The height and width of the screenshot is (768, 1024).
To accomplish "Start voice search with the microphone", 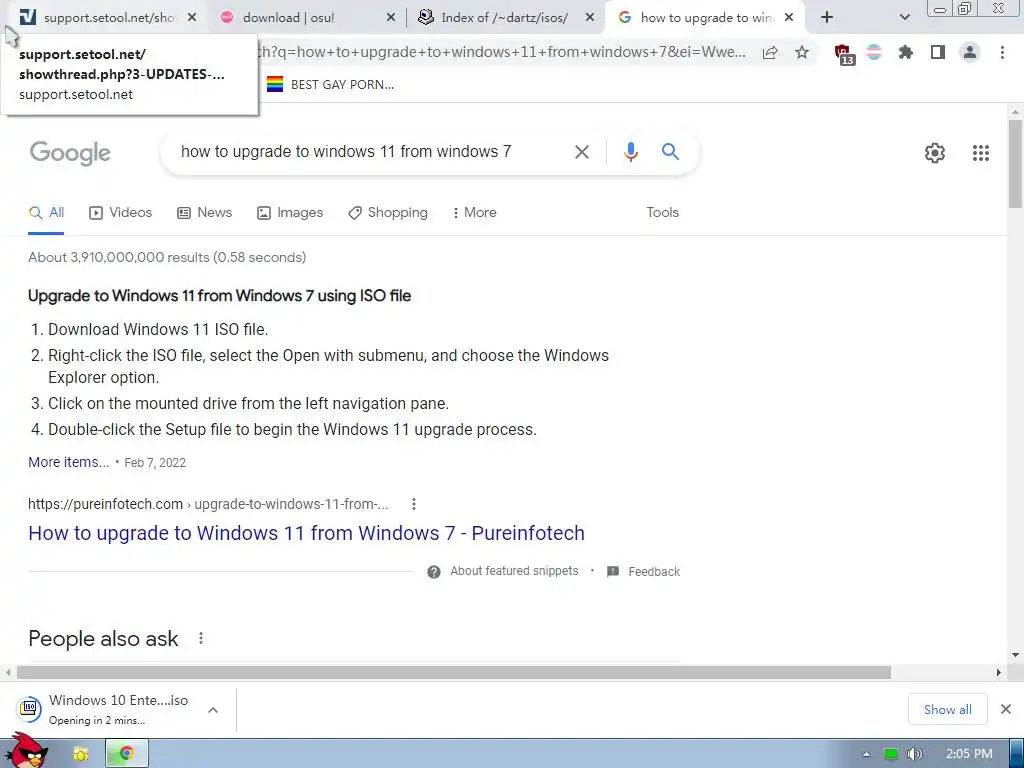I will (630, 152).
